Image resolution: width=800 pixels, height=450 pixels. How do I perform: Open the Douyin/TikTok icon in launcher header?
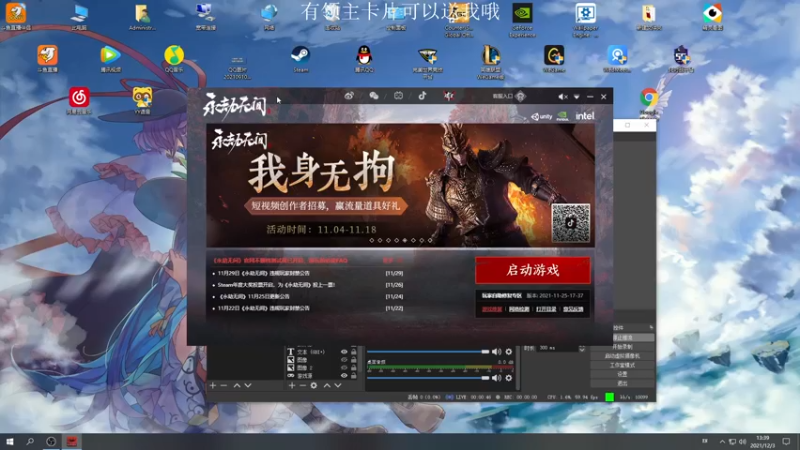pos(422,96)
